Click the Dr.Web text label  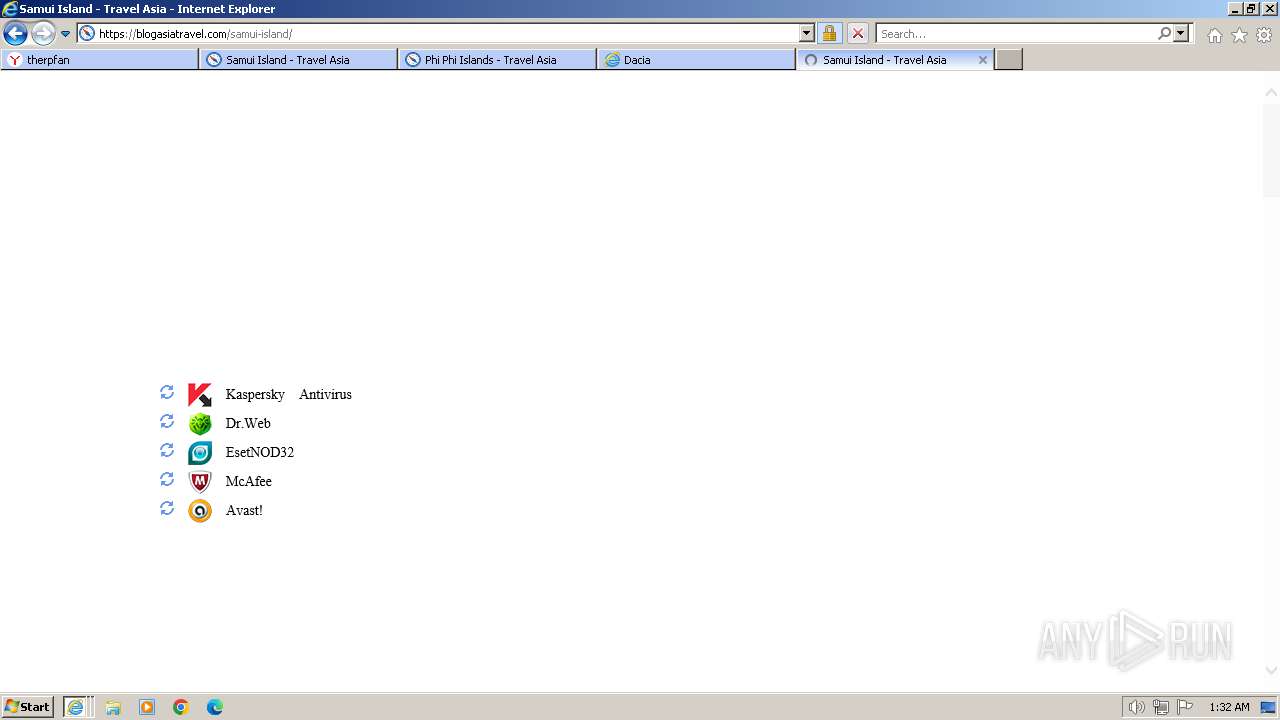[248, 424]
